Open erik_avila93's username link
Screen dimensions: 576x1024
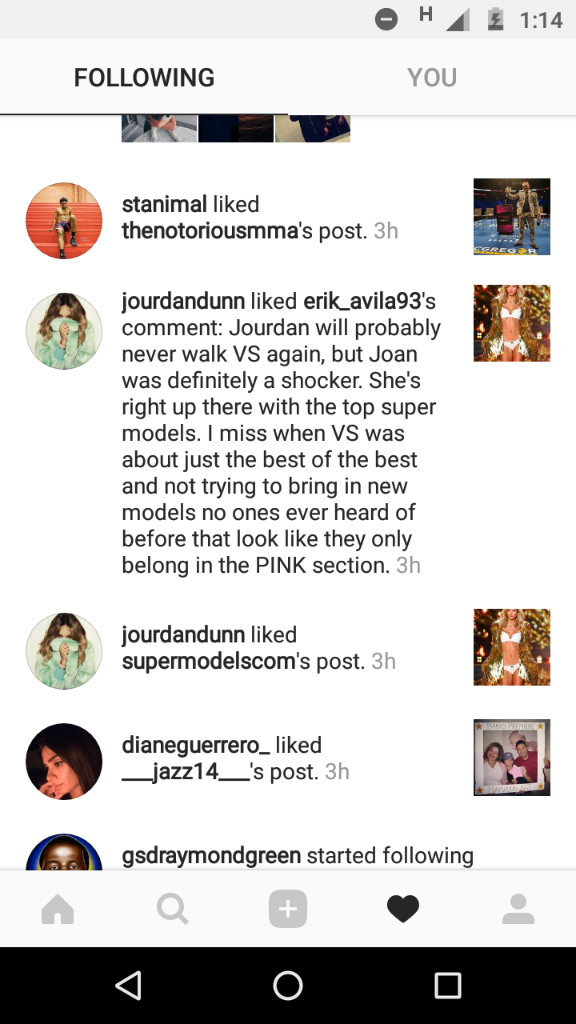coord(362,301)
